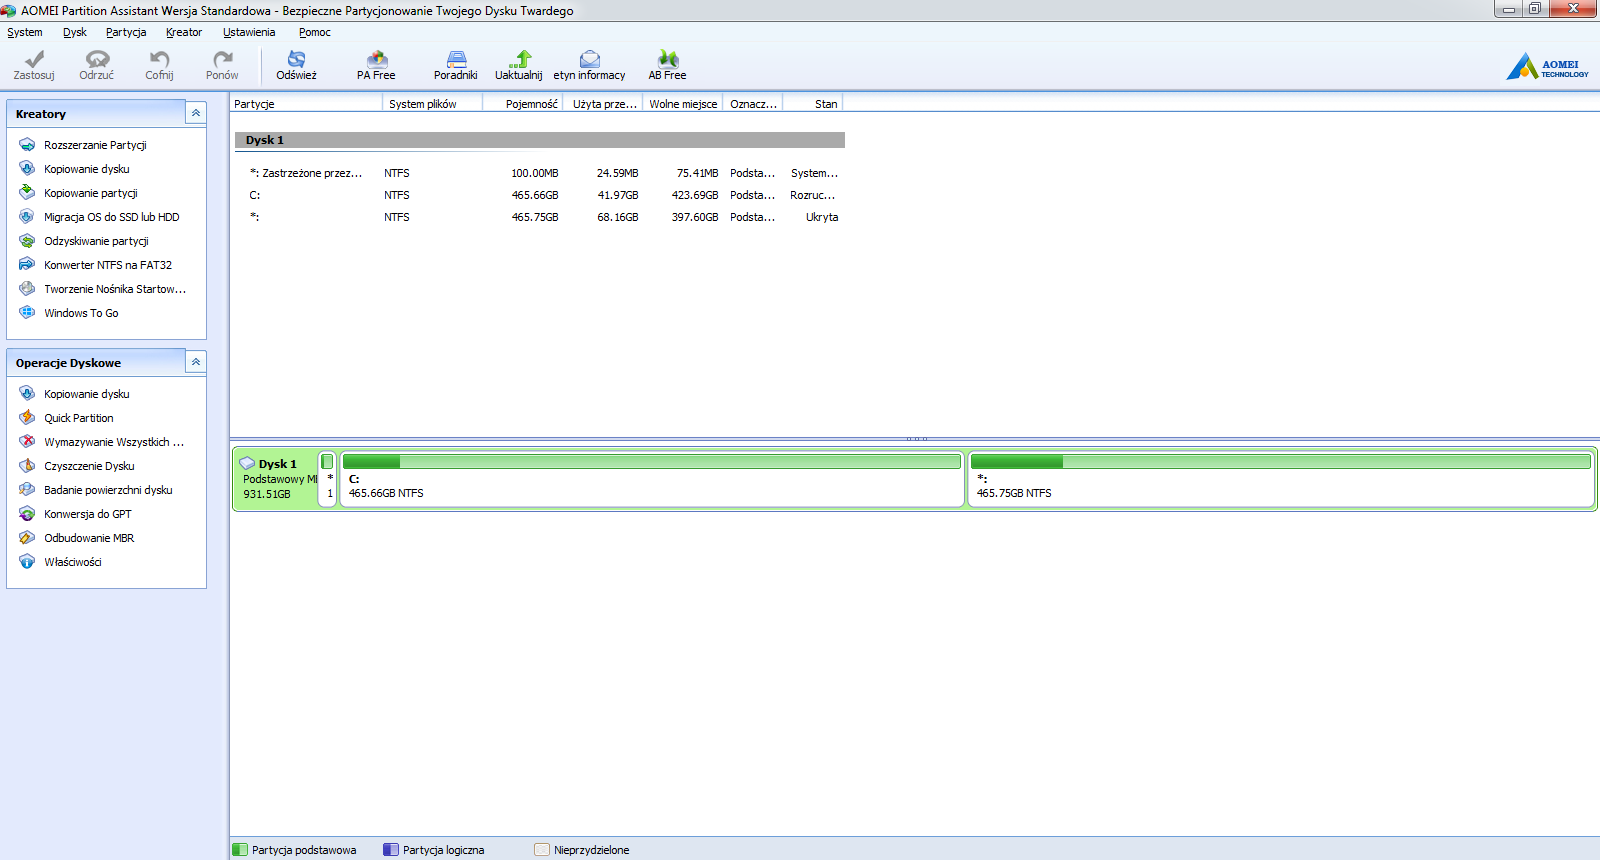Image resolution: width=1600 pixels, height=860 pixels.
Task: Sort by Wolne miejsce column header
Action: click(x=683, y=104)
